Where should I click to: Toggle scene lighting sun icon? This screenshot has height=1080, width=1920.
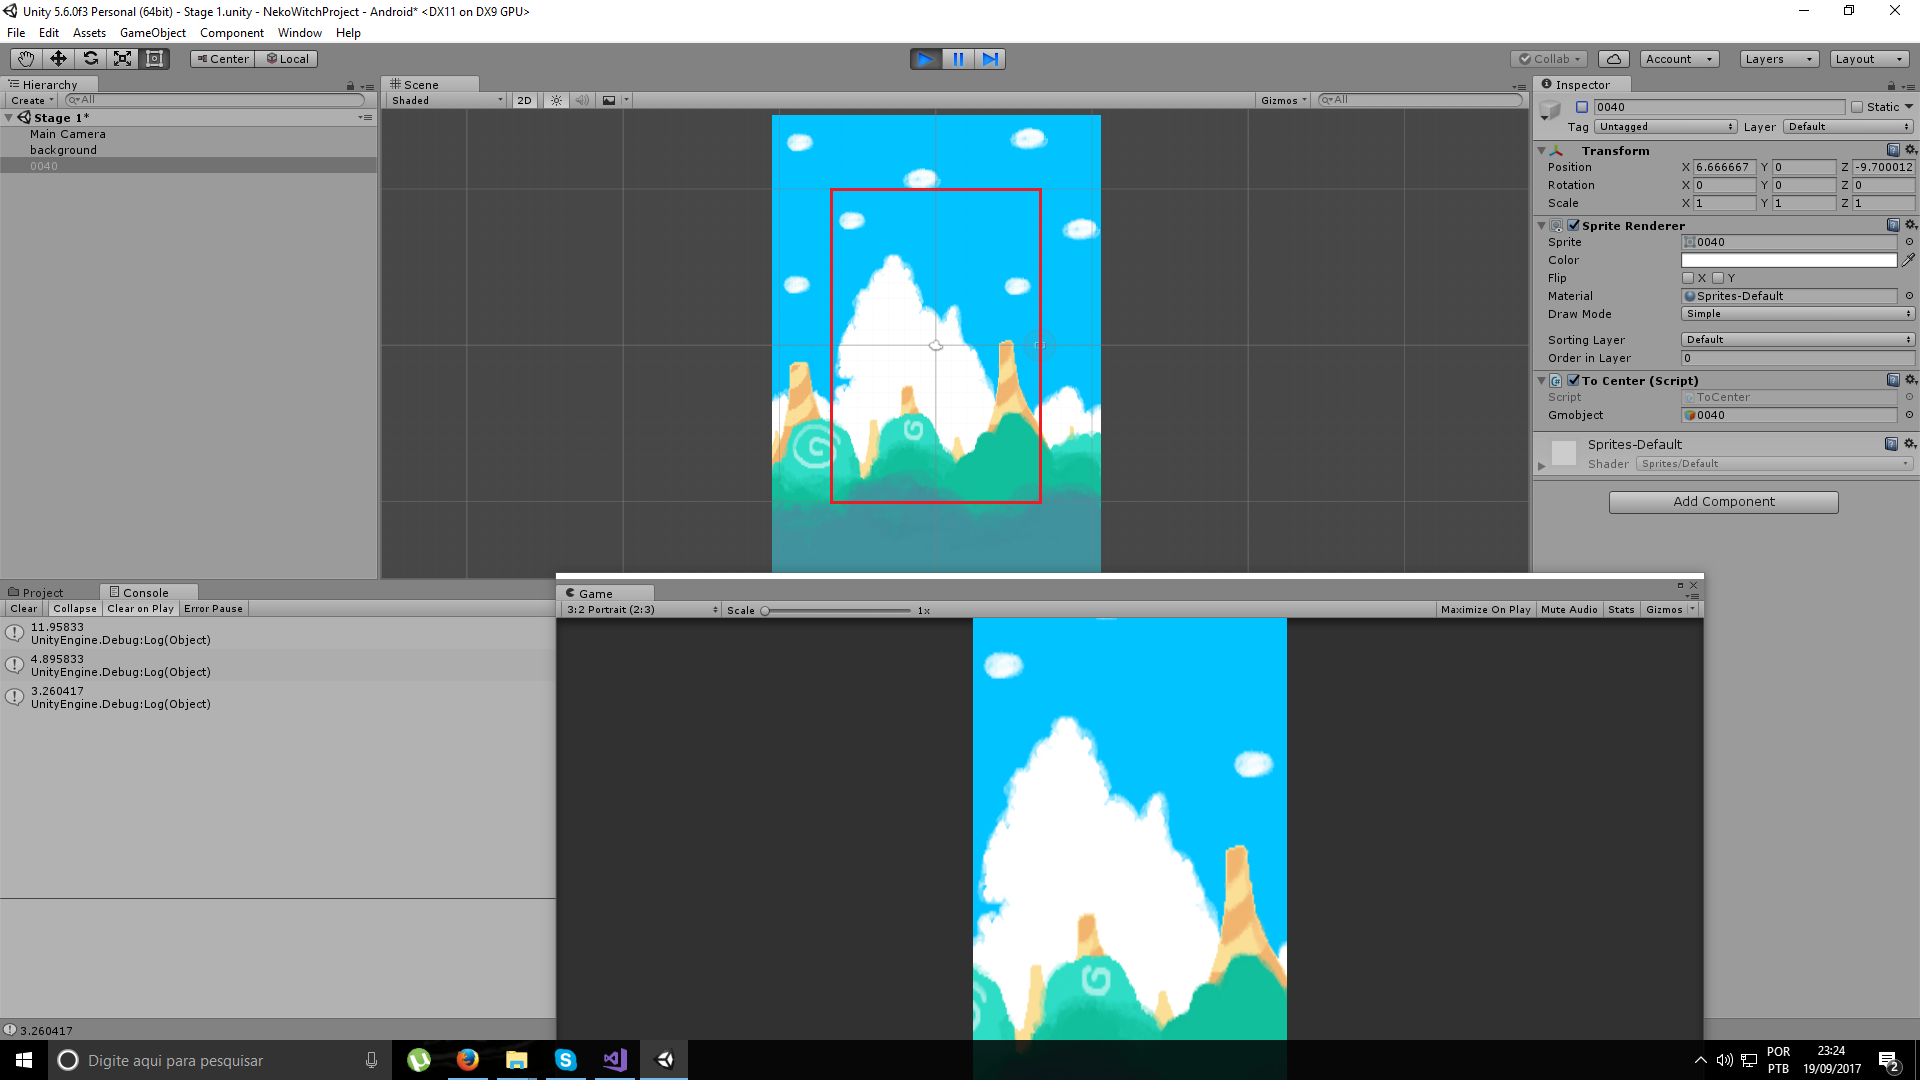pos(557,100)
